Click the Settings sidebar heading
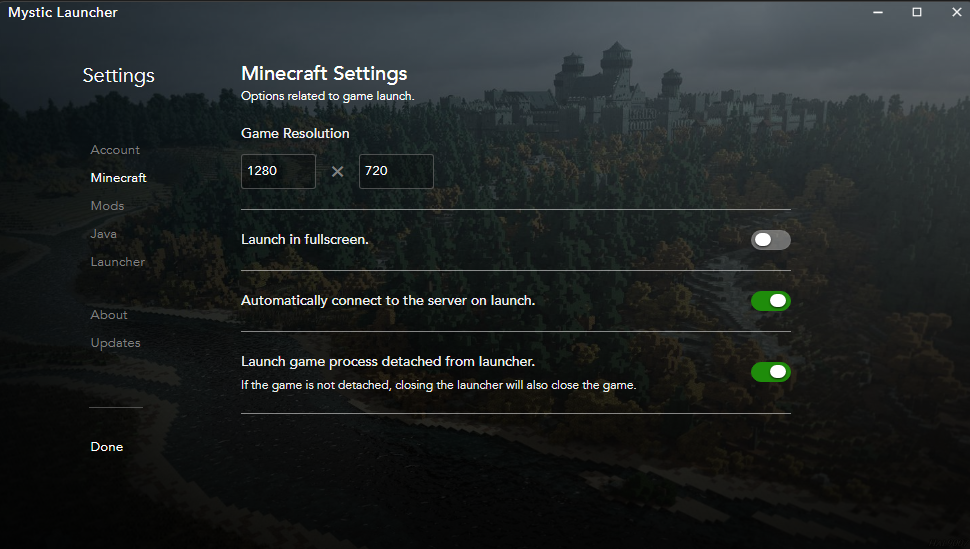970x549 pixels. (x=119, y=76)
